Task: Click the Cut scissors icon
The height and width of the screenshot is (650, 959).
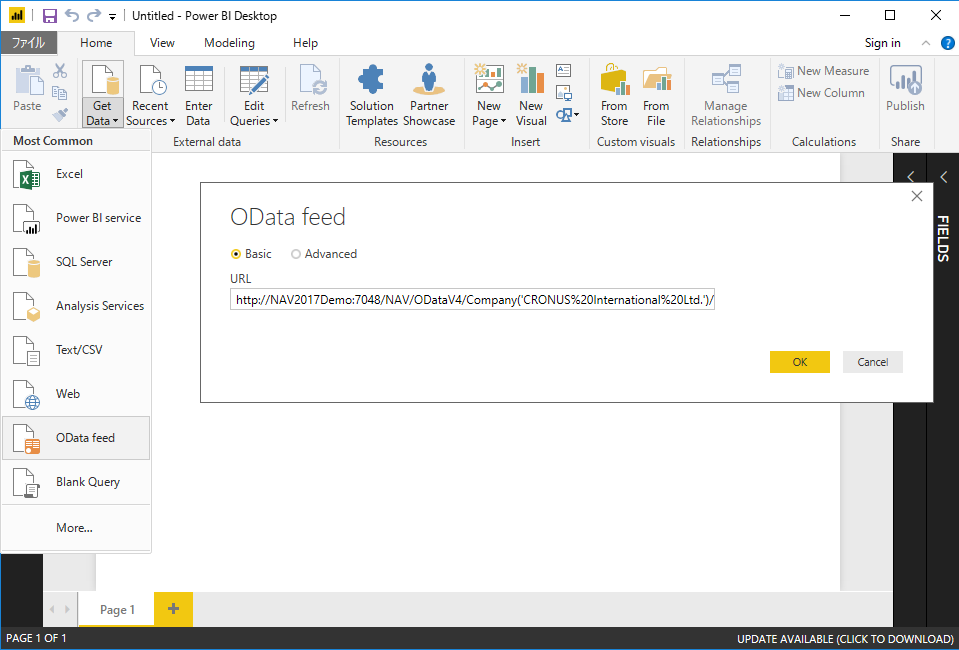Action: click(59, 71)
